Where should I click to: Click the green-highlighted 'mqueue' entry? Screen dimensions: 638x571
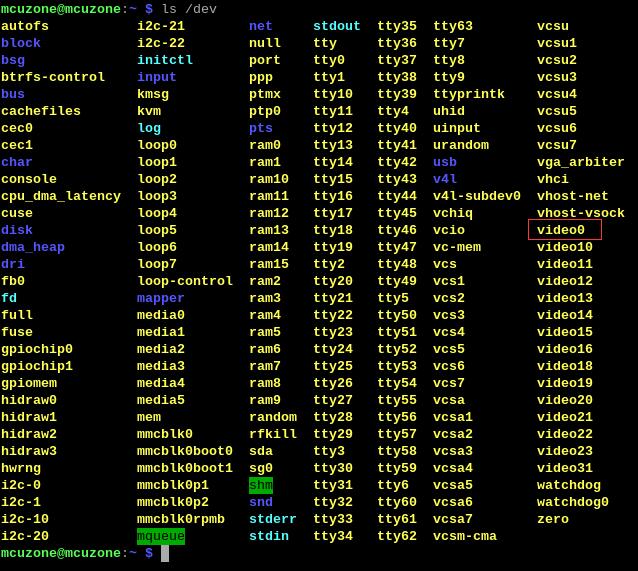click(161, 536)
